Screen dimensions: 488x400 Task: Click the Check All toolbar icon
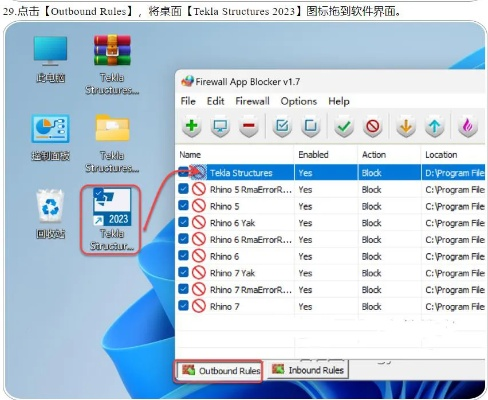pos(282,127)
